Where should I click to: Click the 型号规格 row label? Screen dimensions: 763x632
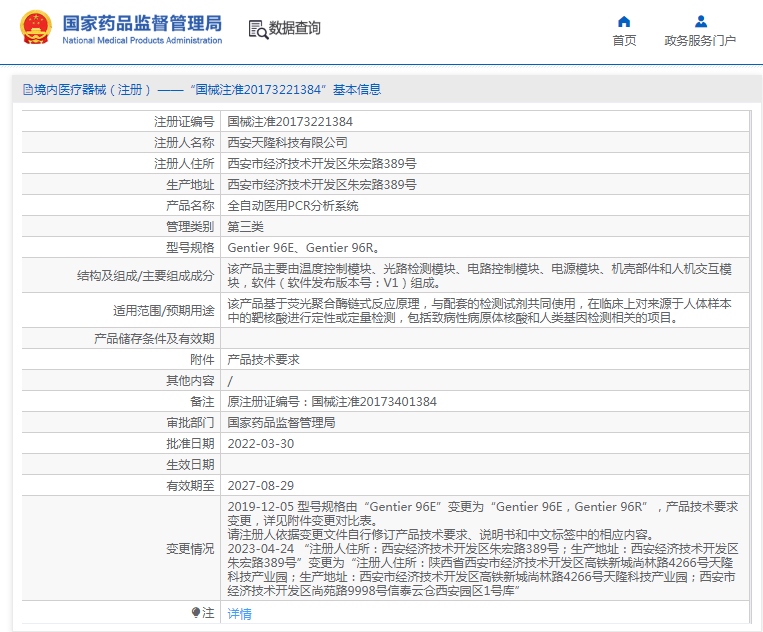(x=190, y=248)
